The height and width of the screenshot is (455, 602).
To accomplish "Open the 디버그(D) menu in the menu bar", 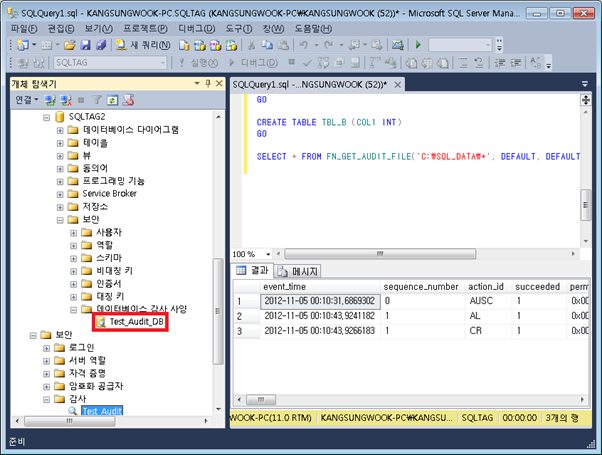I will (x=196, y=29).
